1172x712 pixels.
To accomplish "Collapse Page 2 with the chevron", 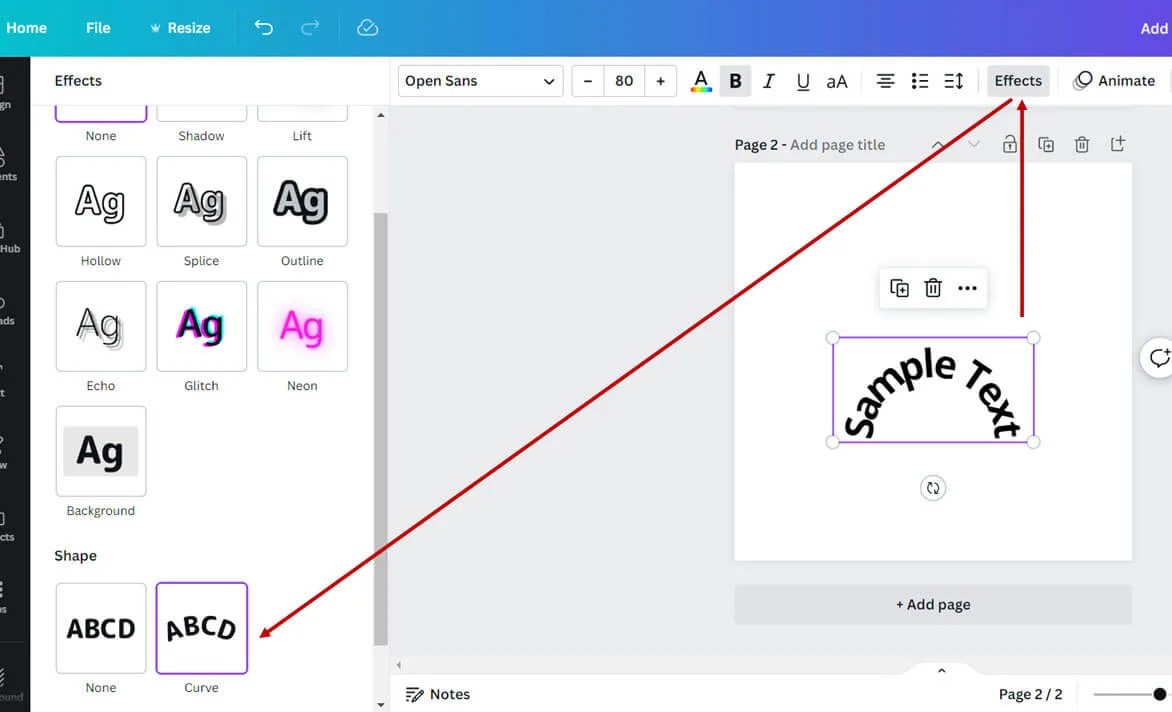I will pos(938,144).
